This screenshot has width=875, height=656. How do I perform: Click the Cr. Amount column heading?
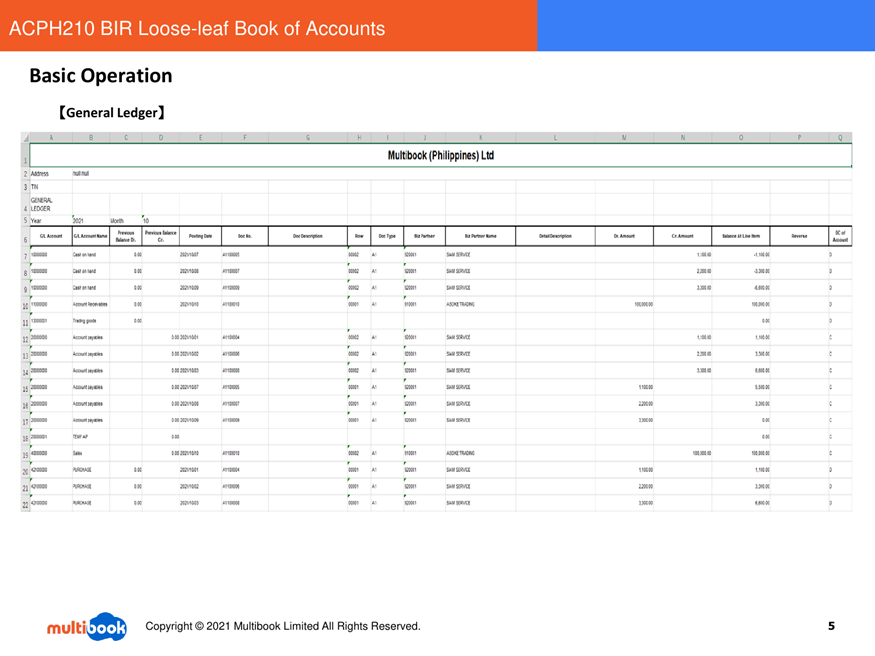(682, 237)
